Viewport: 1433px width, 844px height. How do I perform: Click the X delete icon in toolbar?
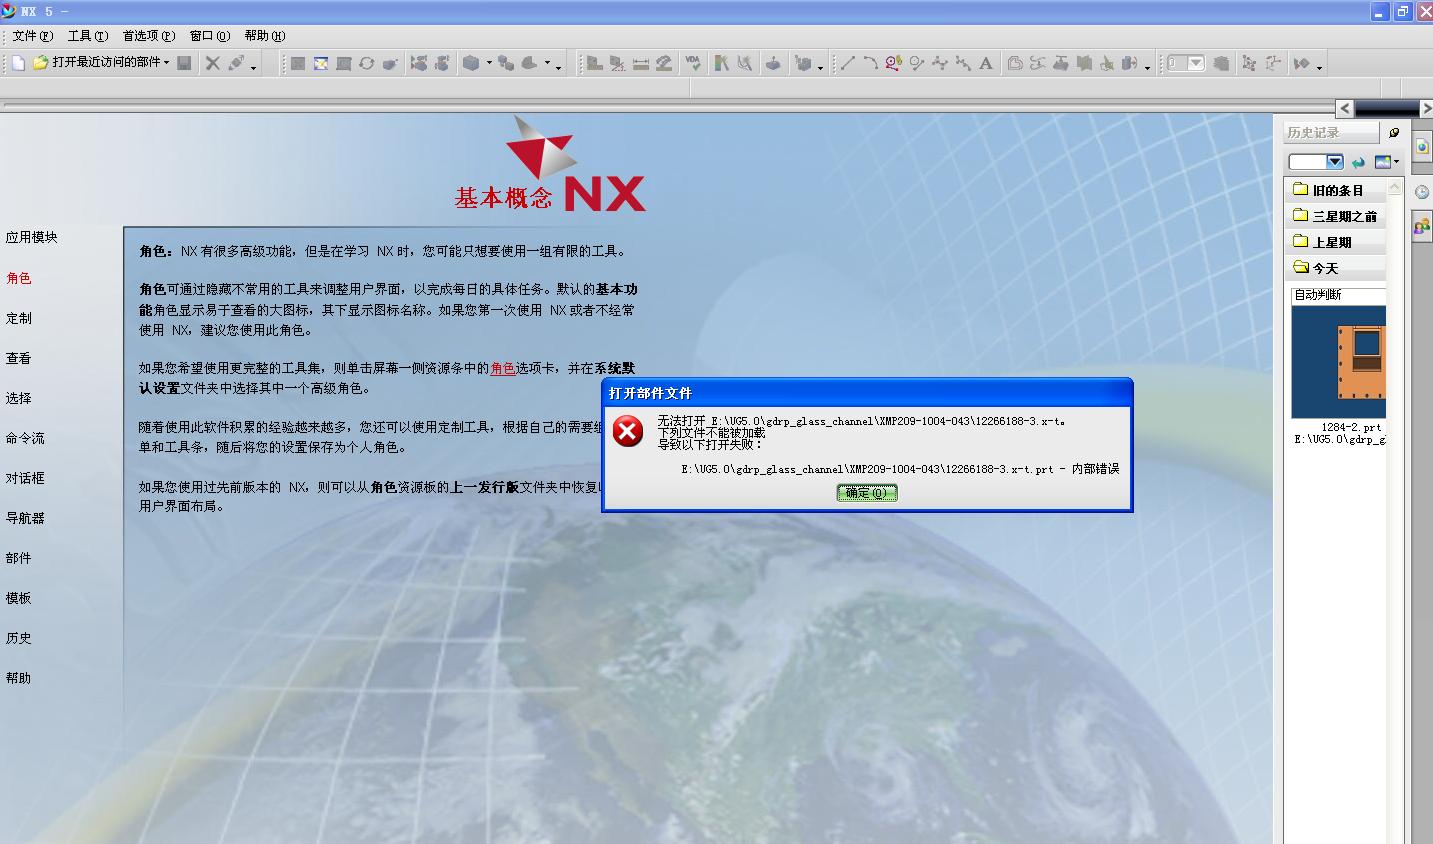click(212, 63)
